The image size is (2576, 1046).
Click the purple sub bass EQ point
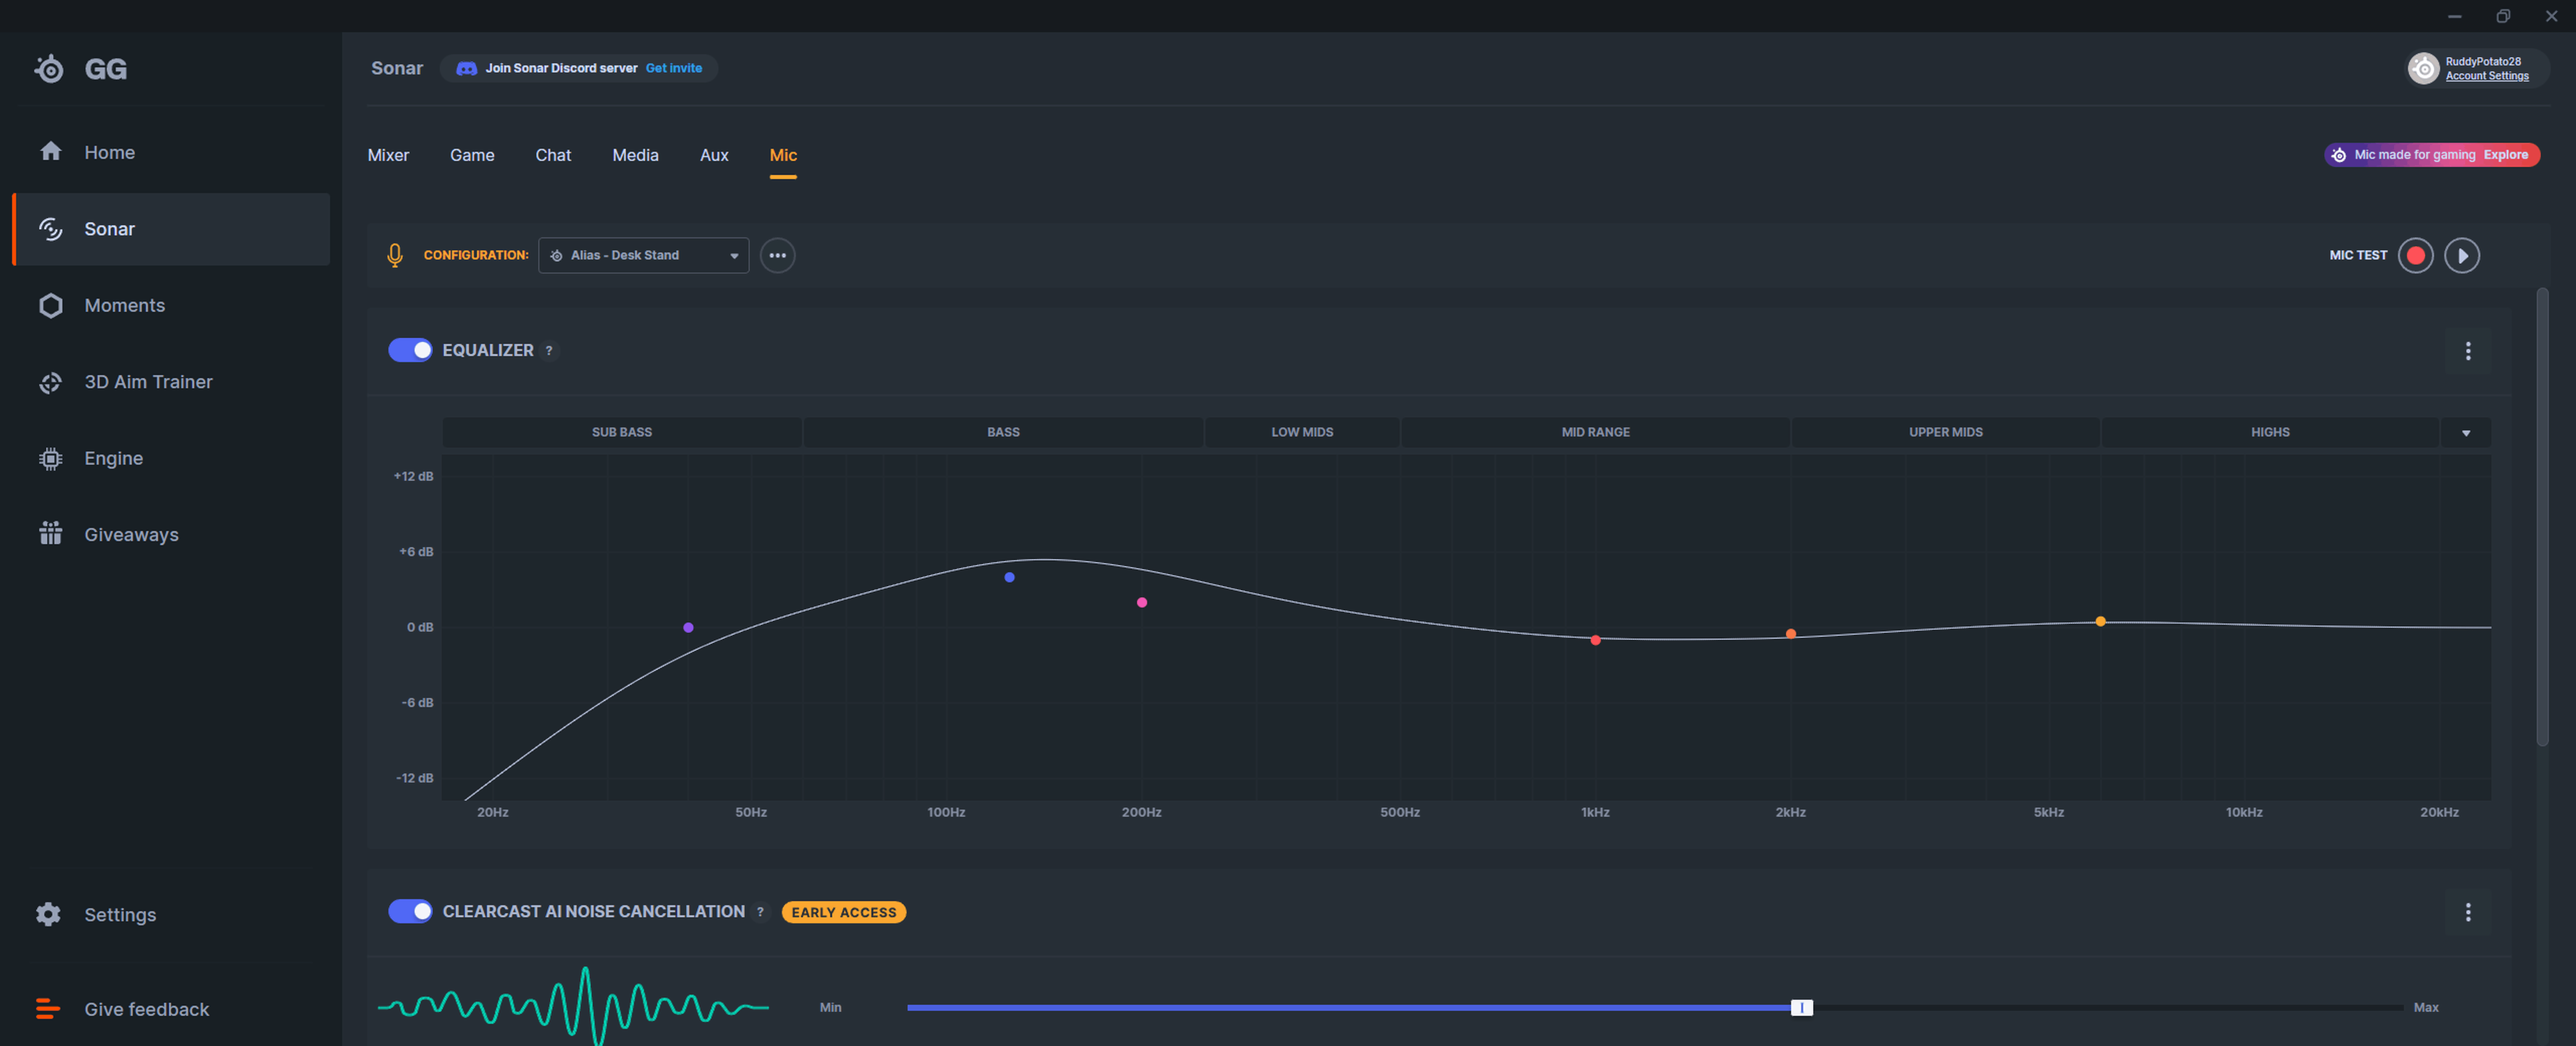688,628
